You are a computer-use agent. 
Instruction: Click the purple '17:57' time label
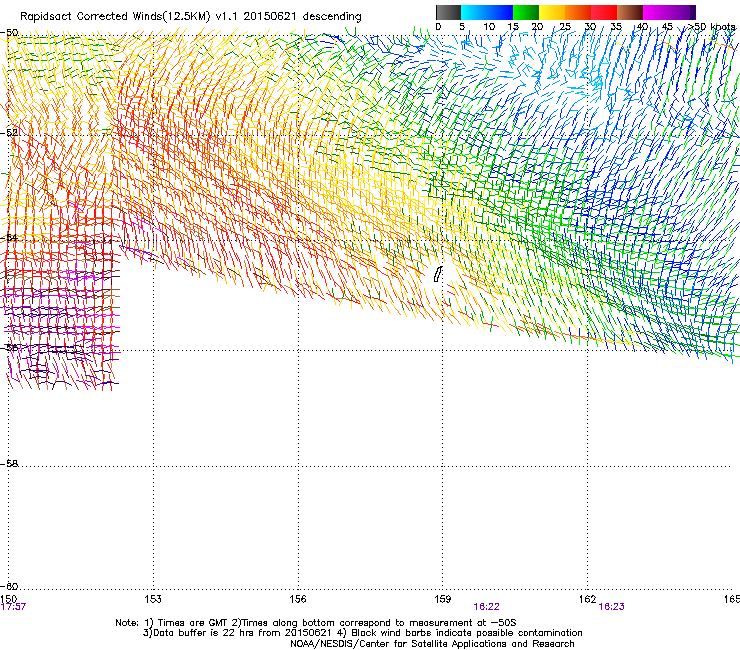pos(13,607)
